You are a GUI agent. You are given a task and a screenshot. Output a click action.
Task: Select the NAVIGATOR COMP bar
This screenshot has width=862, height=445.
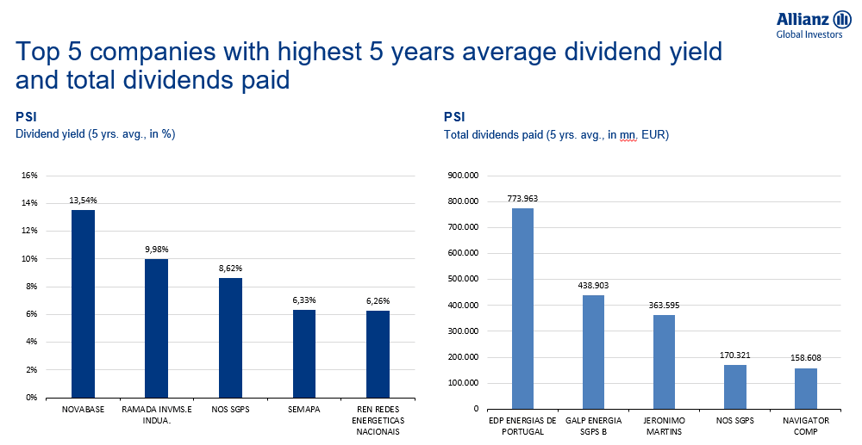click(806, 388)
